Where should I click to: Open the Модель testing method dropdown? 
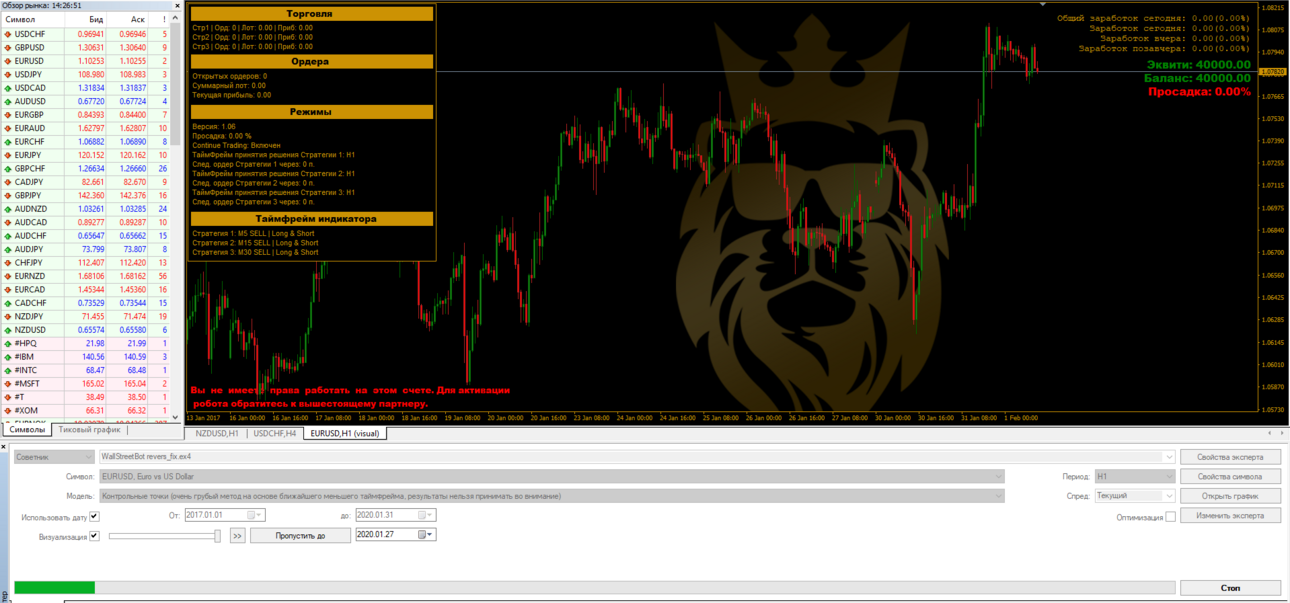997,495
